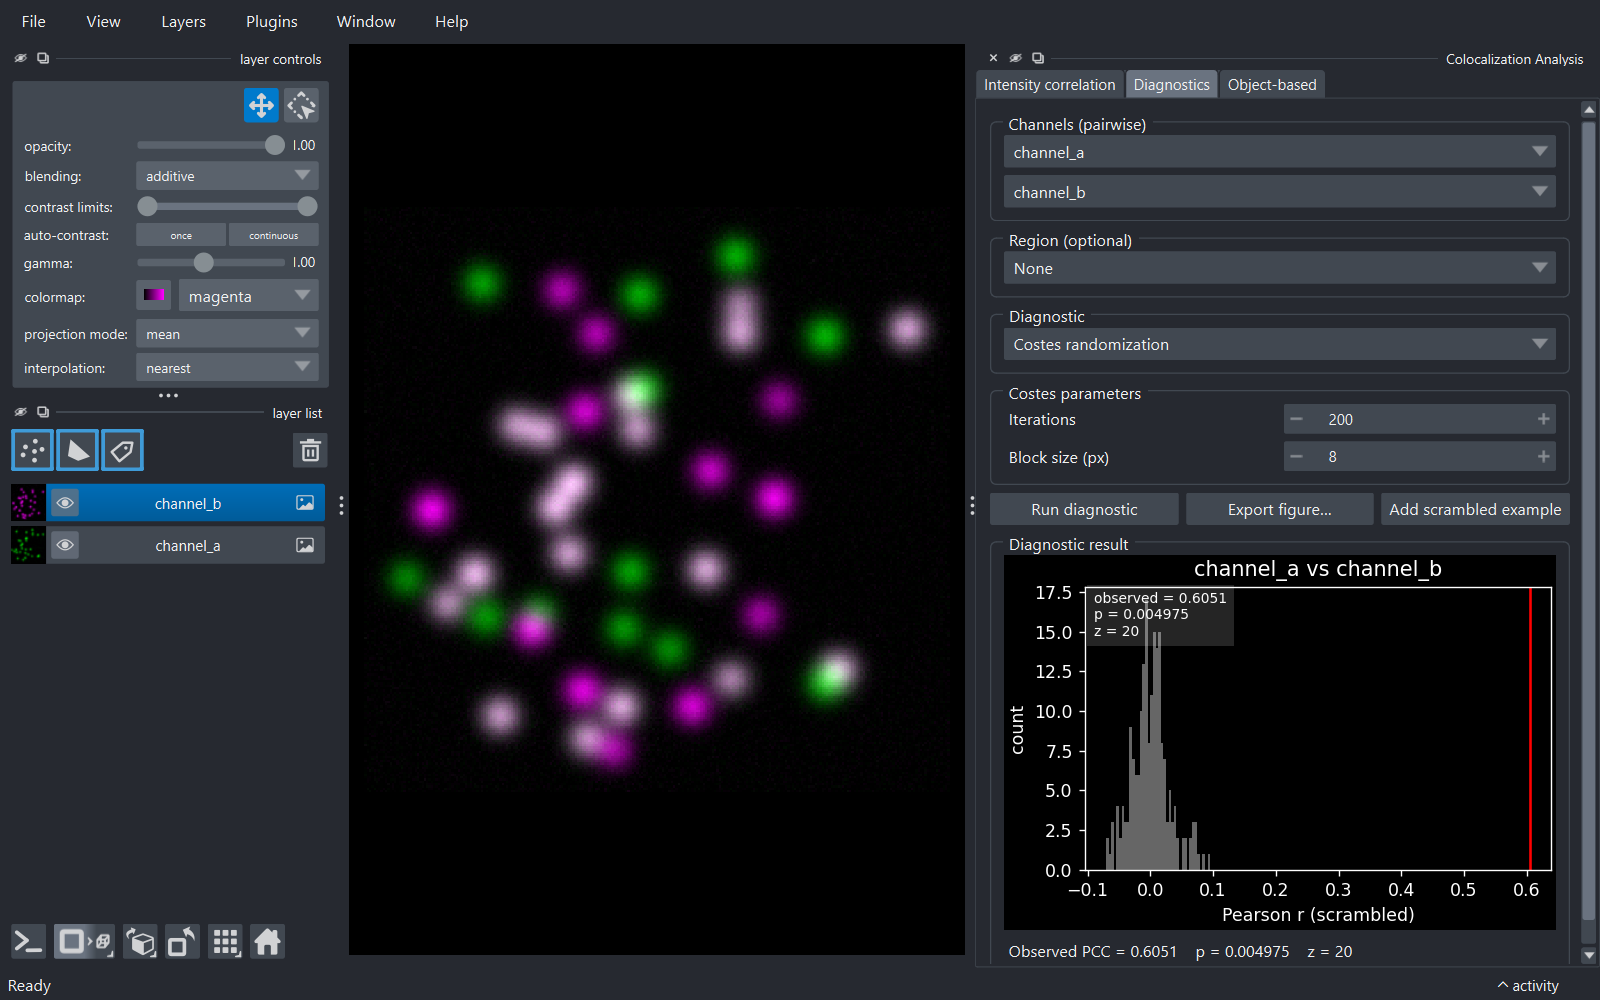Click Run diagnostic button
Screen dimensions: 1600x1000
[x=1084, y=509]
